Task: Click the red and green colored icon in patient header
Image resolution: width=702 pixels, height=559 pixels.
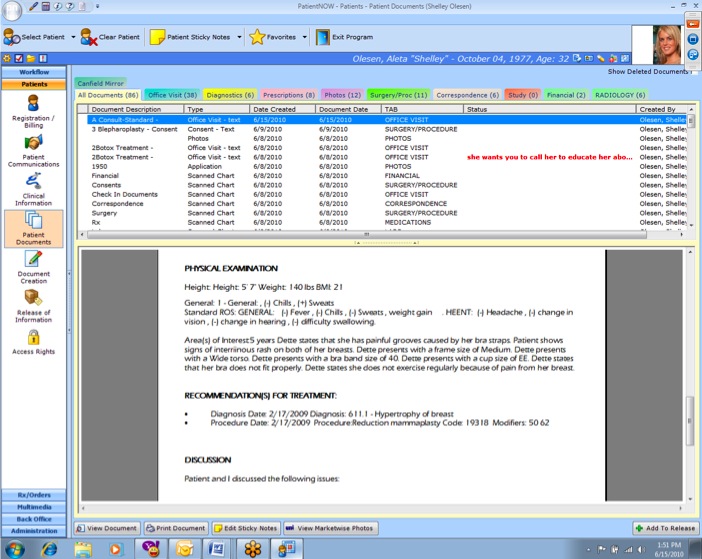Action: pyautogui.click(x=613, y=58)
